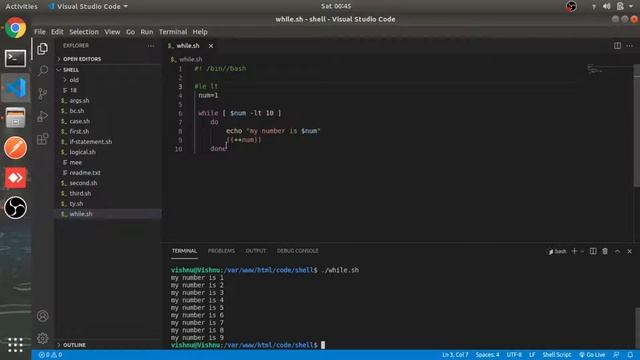Open the File menu
Image resolution: width=640 pixels, height=360 pixels.
point(40,32)
